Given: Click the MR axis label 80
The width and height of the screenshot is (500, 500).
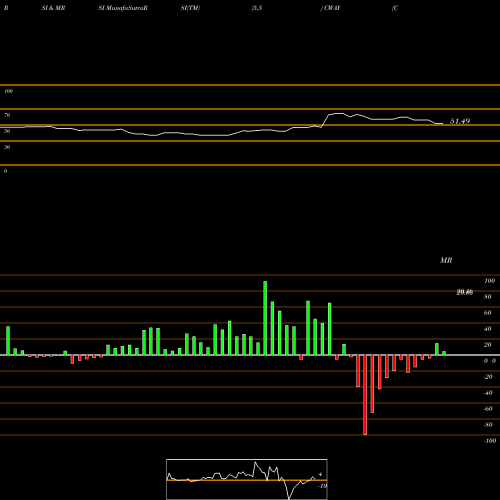Looking at the screenshot, I should (x=488, y=297).
